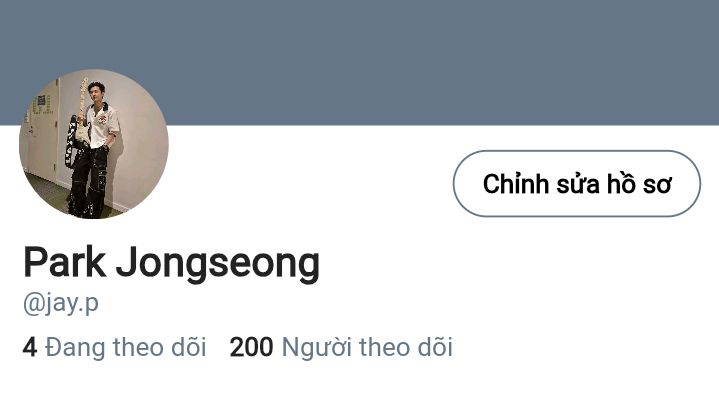The image size is (719, 408).
Task: Click the following count number 4
Action: 29,347
